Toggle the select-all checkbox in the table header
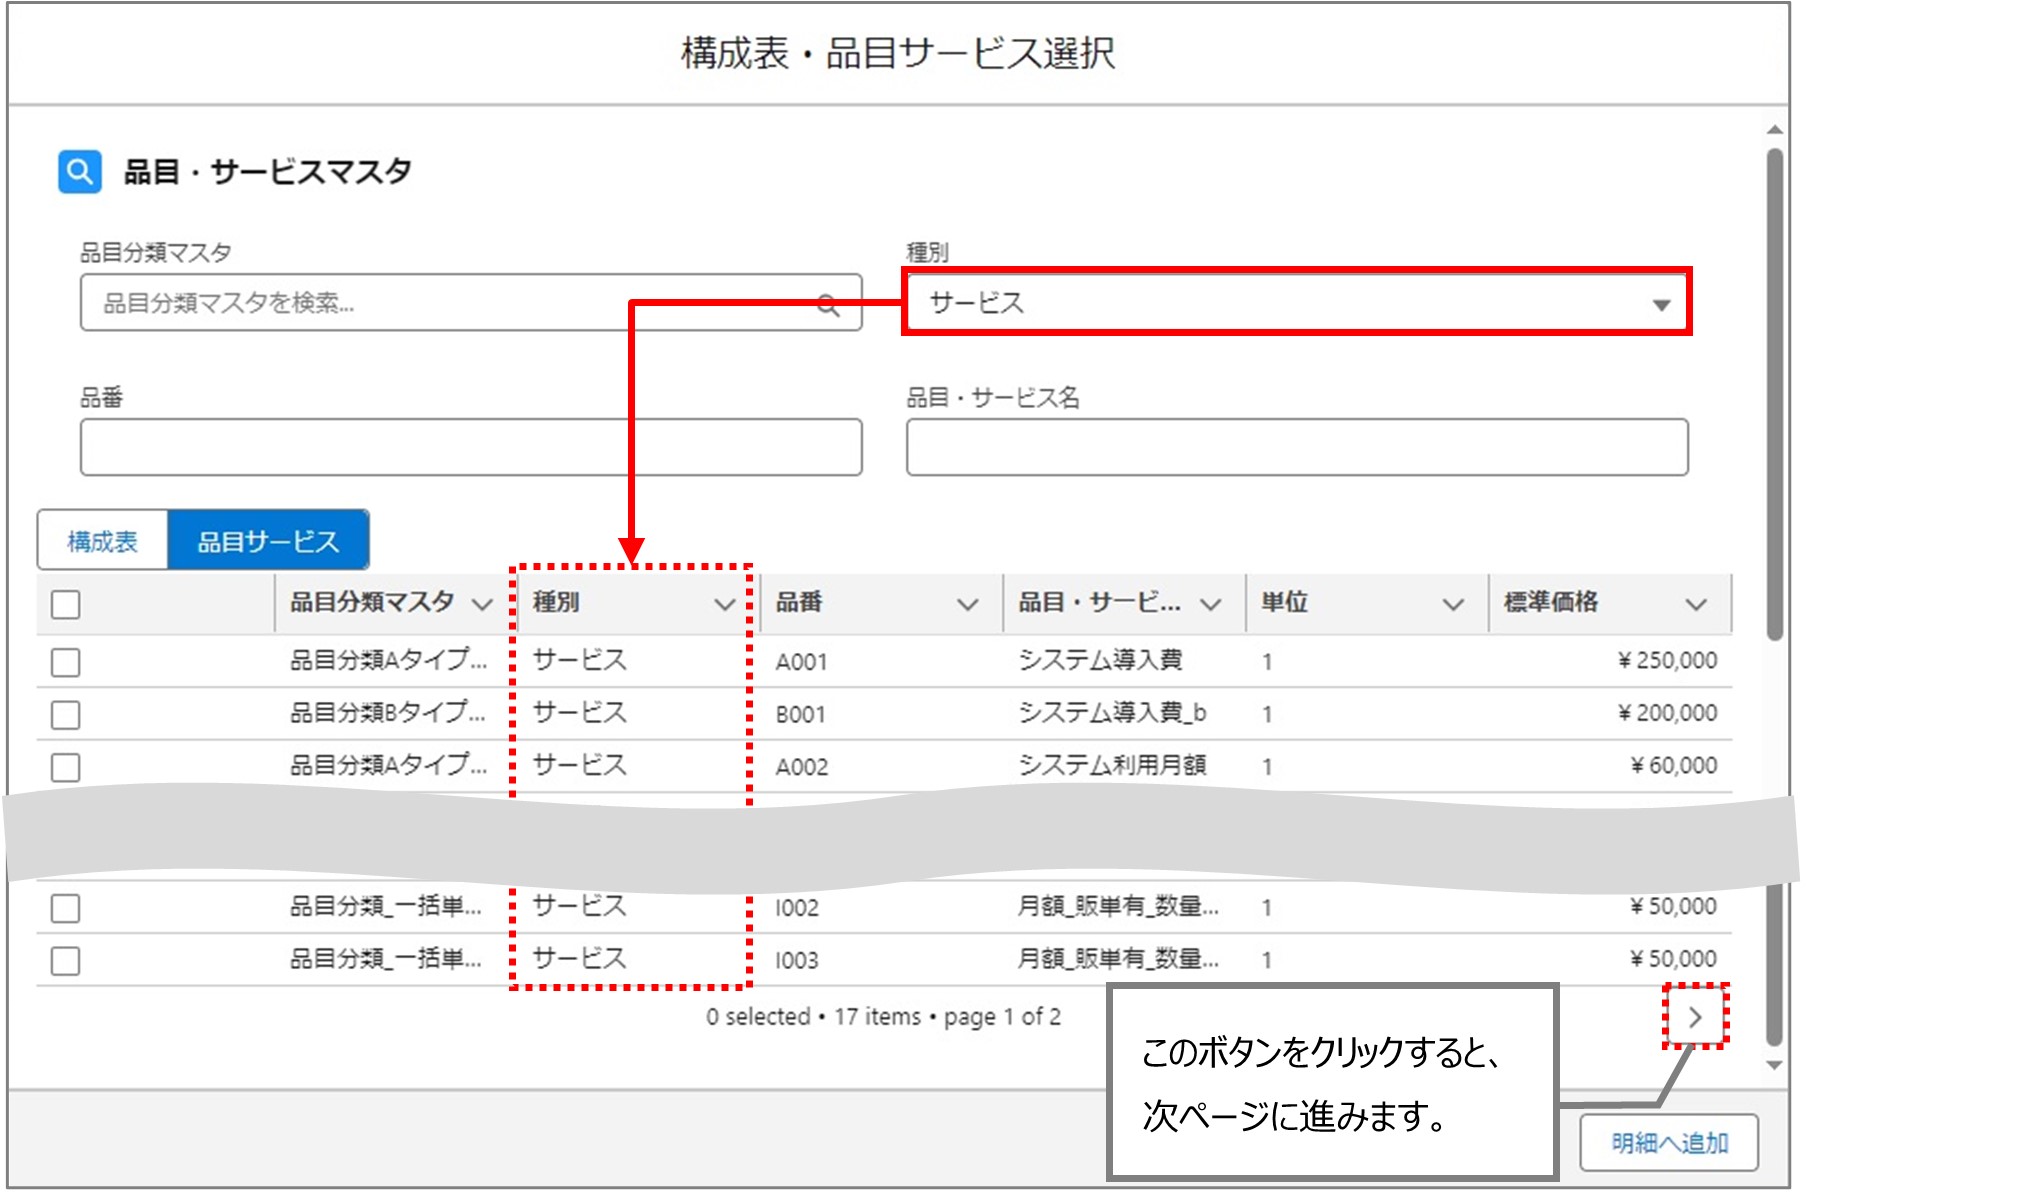 point(66,604)
